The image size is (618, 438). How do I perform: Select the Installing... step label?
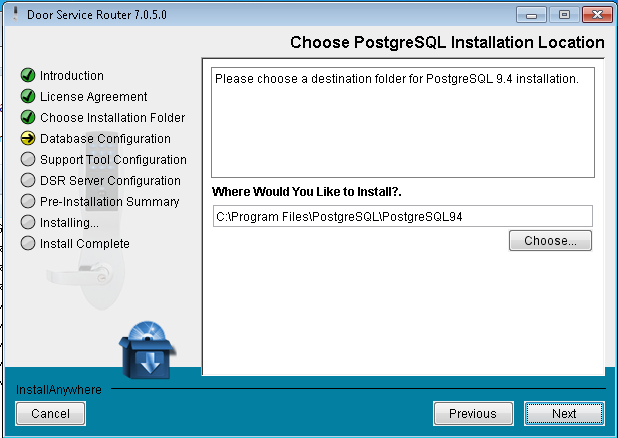pos(69,223)
